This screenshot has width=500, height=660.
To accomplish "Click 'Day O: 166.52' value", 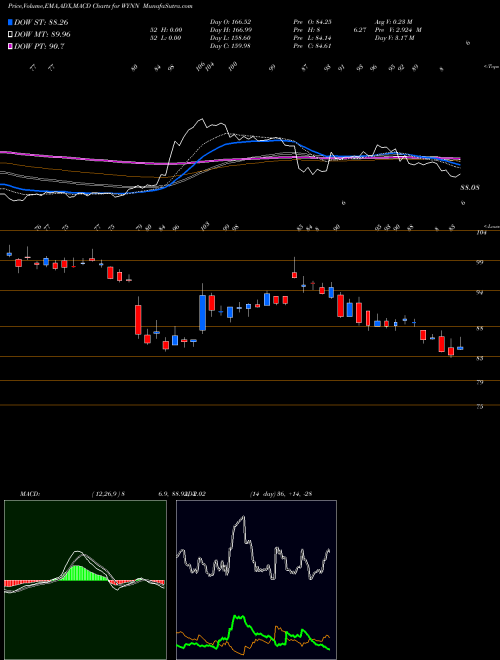I will pos(231,22).
